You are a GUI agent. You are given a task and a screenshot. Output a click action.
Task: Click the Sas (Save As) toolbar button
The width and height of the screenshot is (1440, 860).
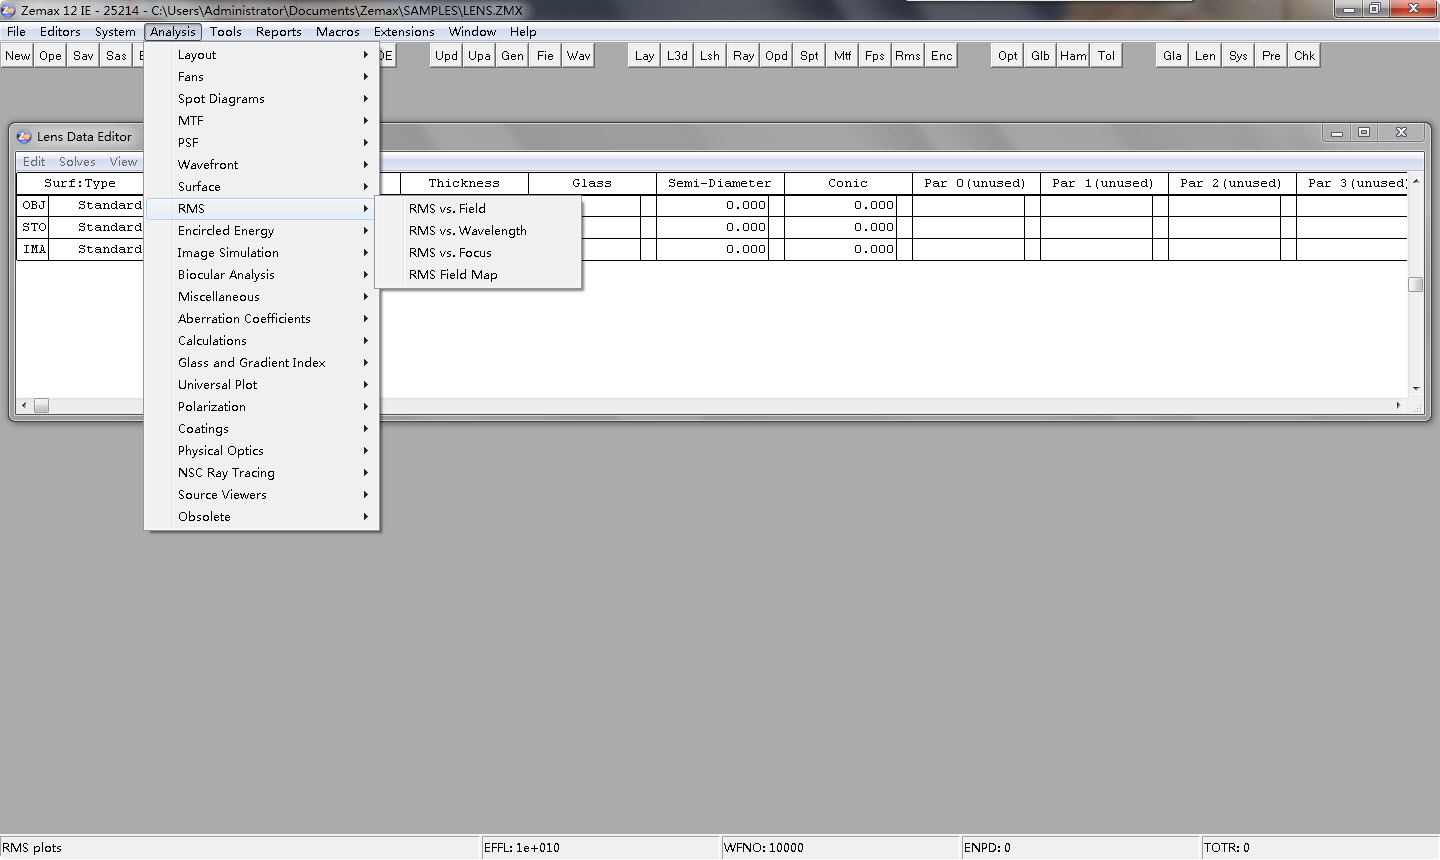[116, 56]
